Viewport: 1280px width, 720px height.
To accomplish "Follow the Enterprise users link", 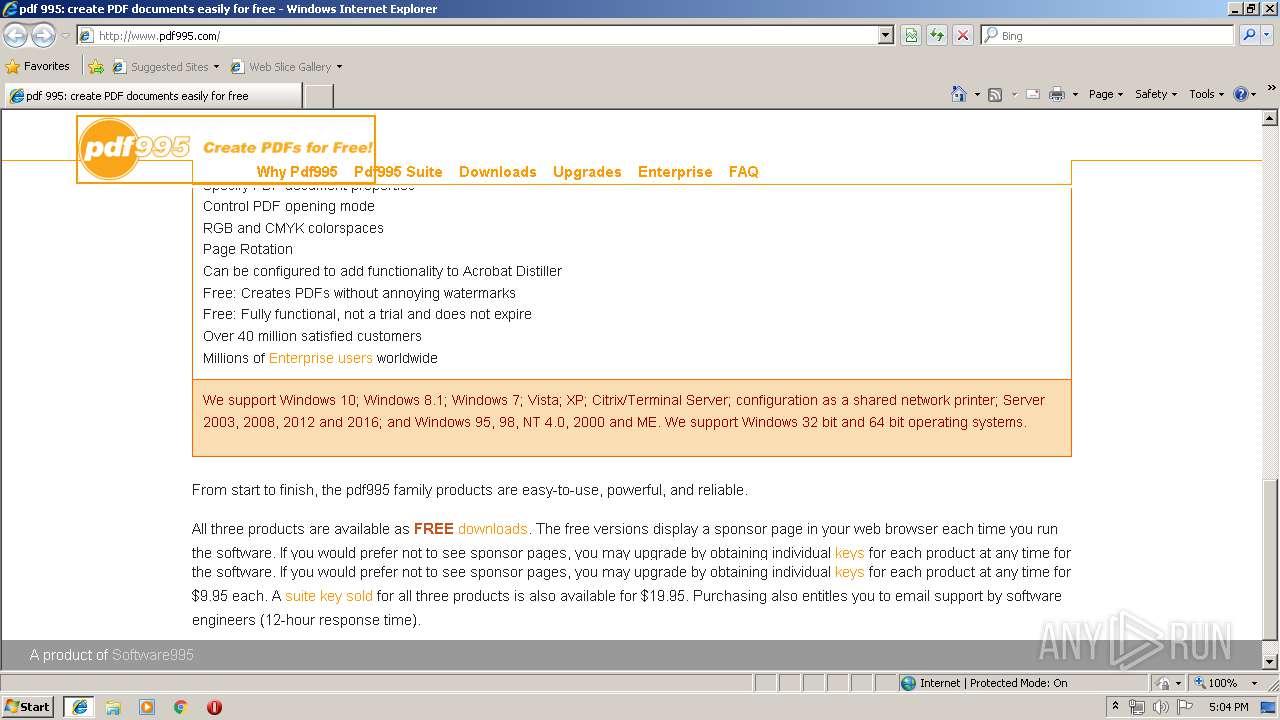I will 321,358.
